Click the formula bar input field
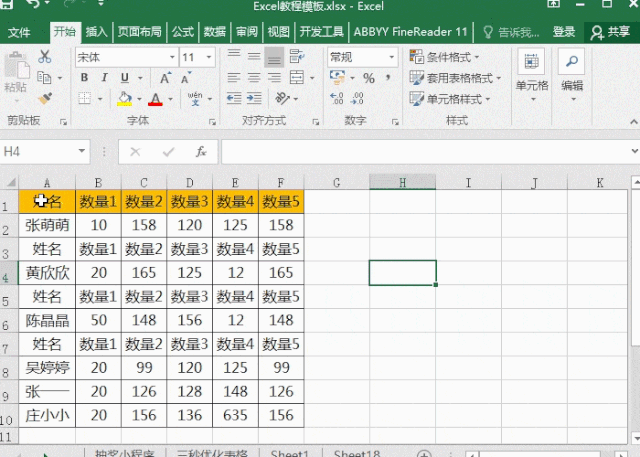The image size is (640, 457). (426, 152)
